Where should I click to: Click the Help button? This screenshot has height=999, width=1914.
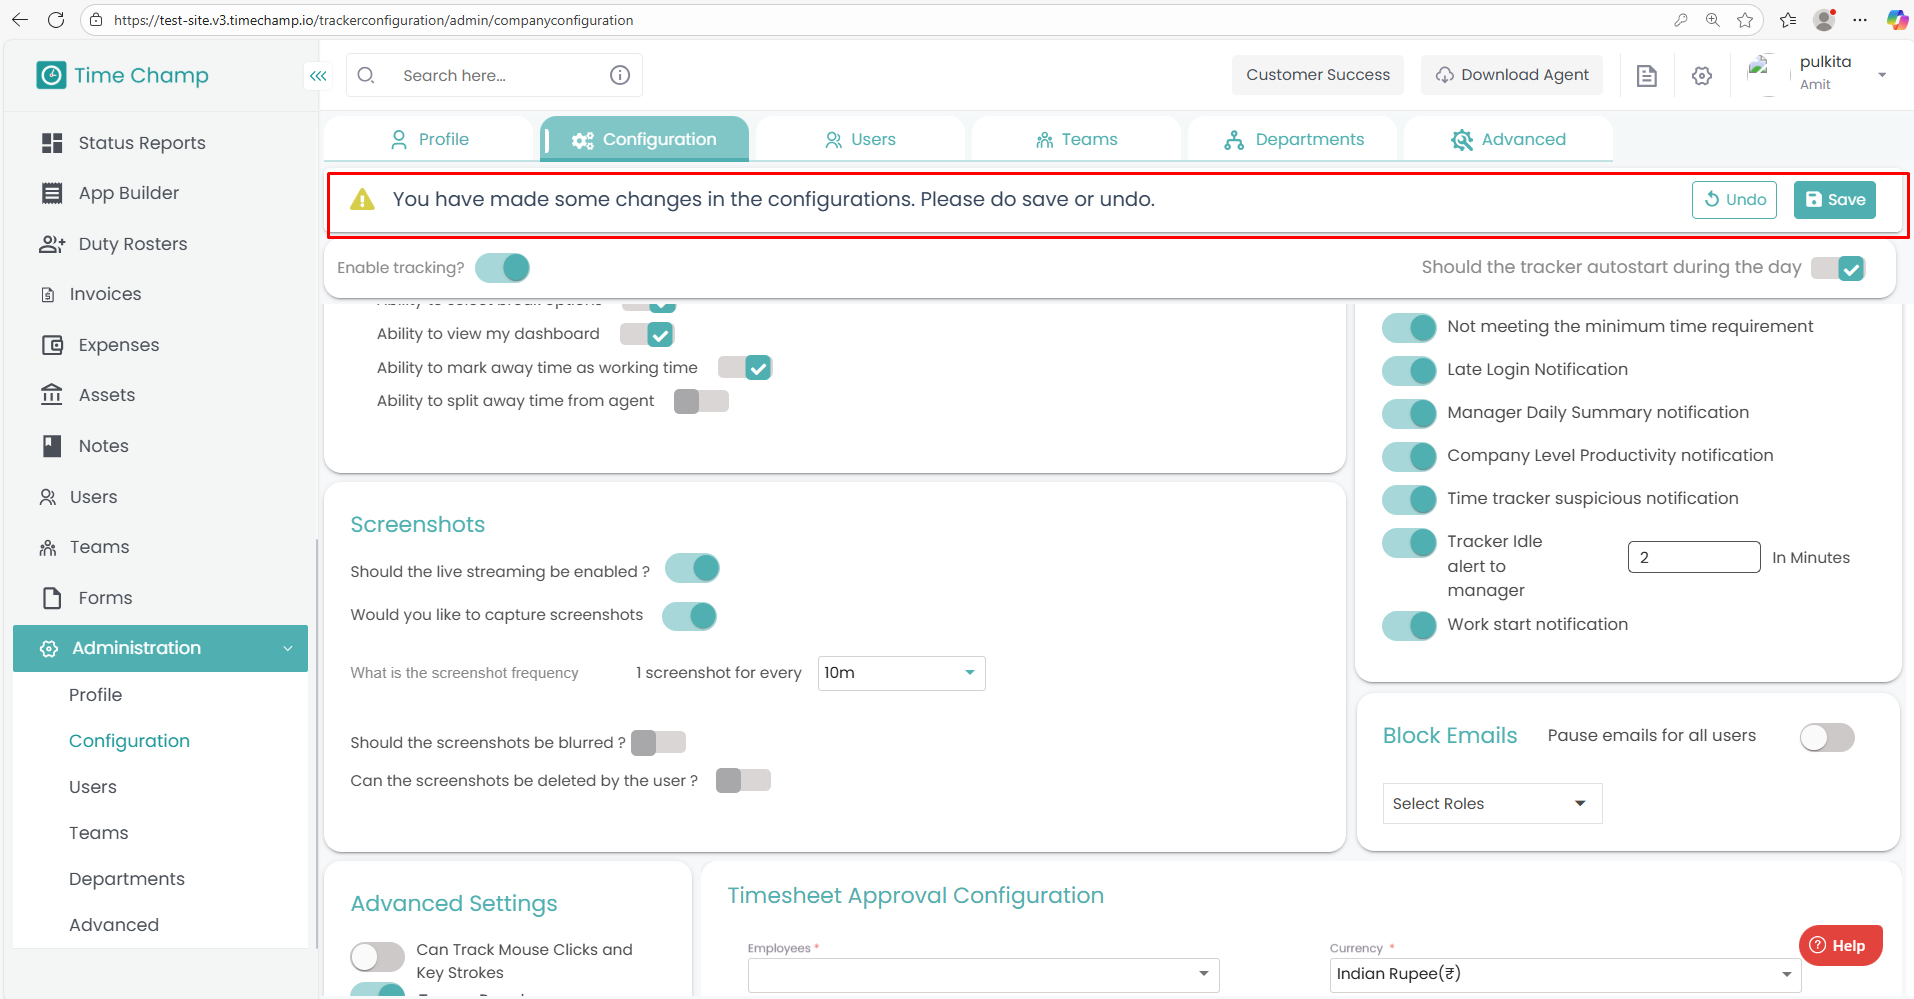tap(1840, 945)
